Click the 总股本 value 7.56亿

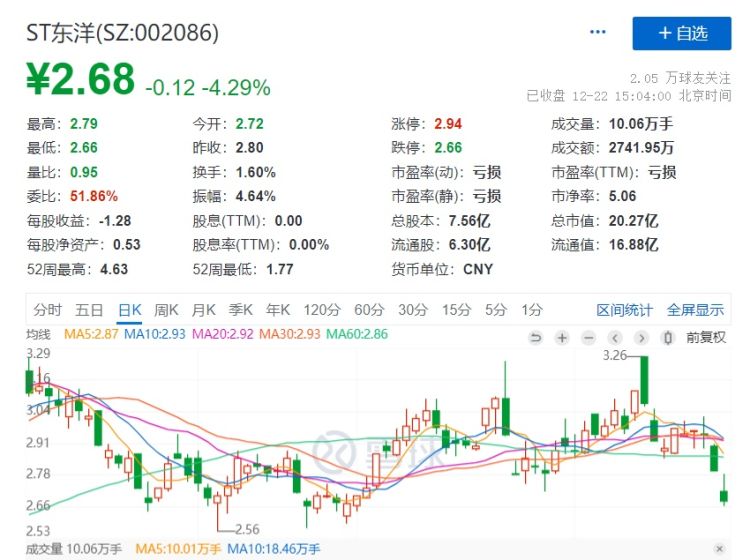[469, 220]
